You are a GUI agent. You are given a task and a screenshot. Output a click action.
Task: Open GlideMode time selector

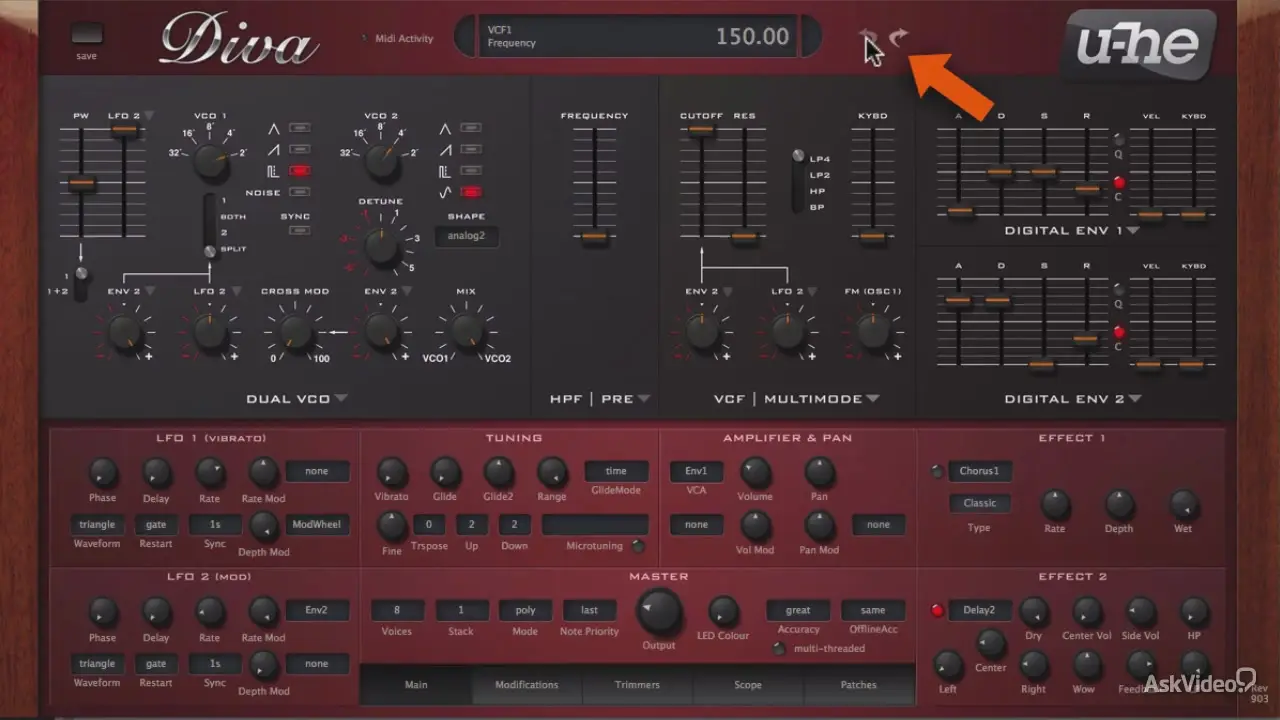(616, 471)
